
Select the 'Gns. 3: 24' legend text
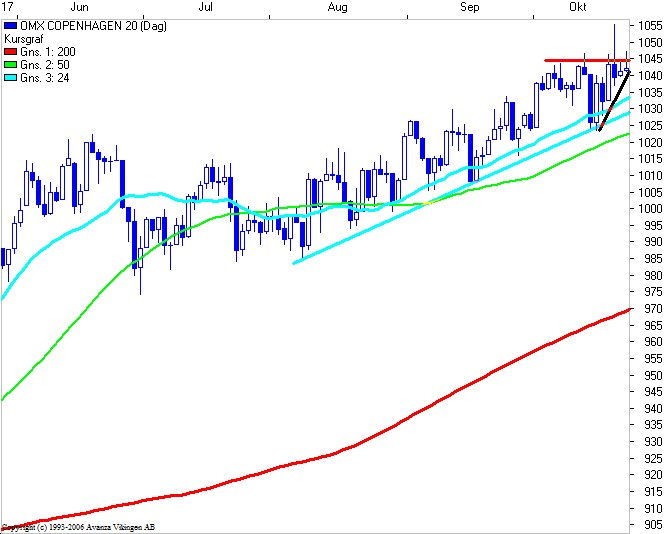pos(43,77)
